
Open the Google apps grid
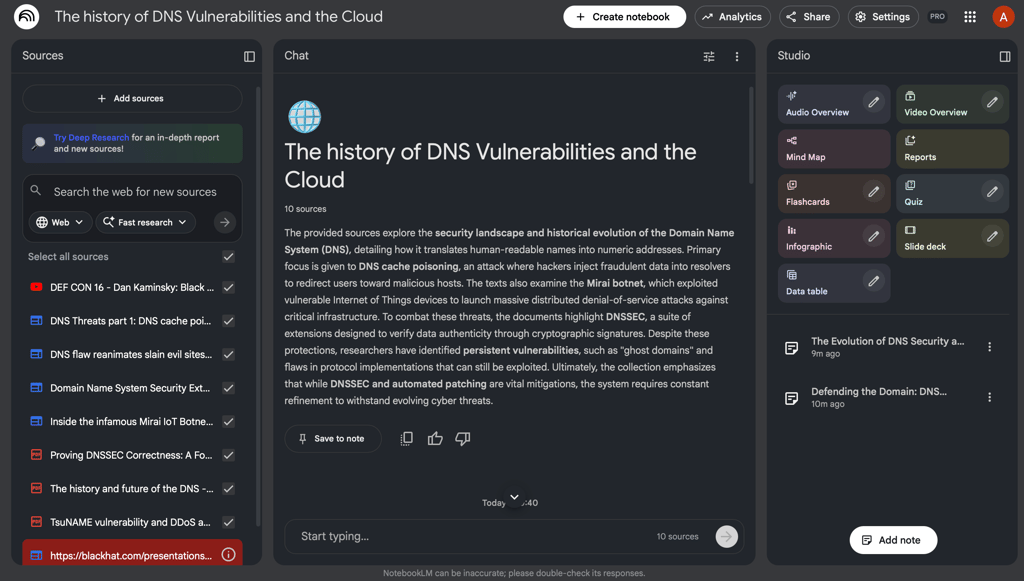click(x=970, y=17)
